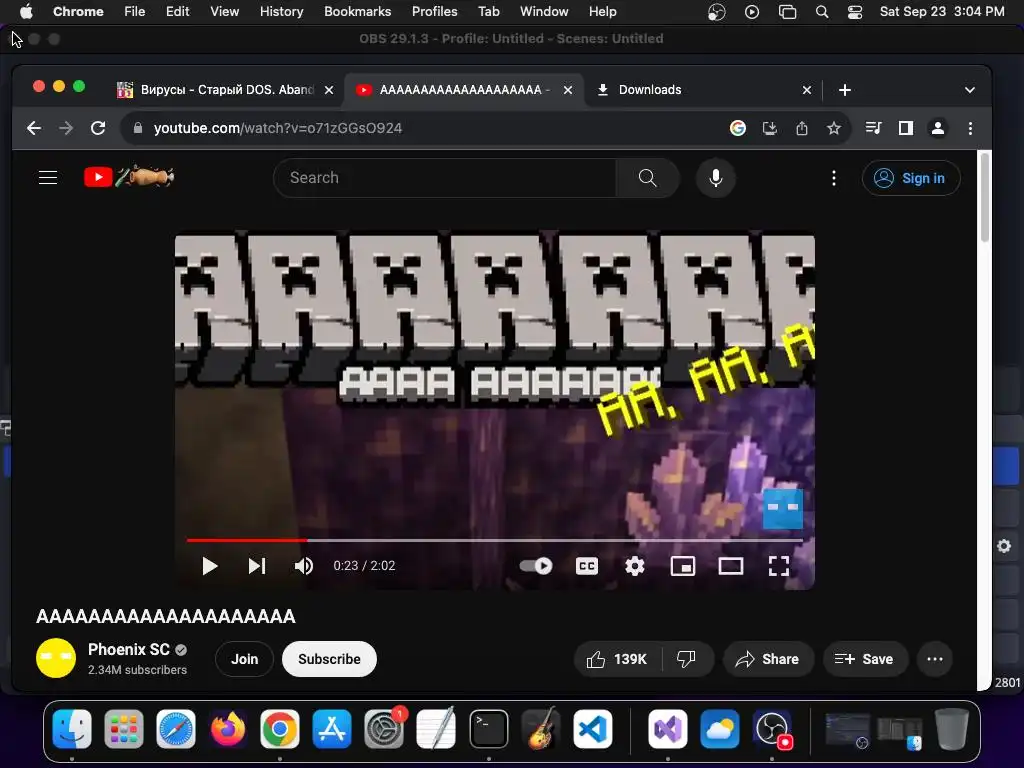Image resolution: width=1024 pixels, height=768 pixels.
Task: Open macOS Control Center icon
Action: coord(854,11)
